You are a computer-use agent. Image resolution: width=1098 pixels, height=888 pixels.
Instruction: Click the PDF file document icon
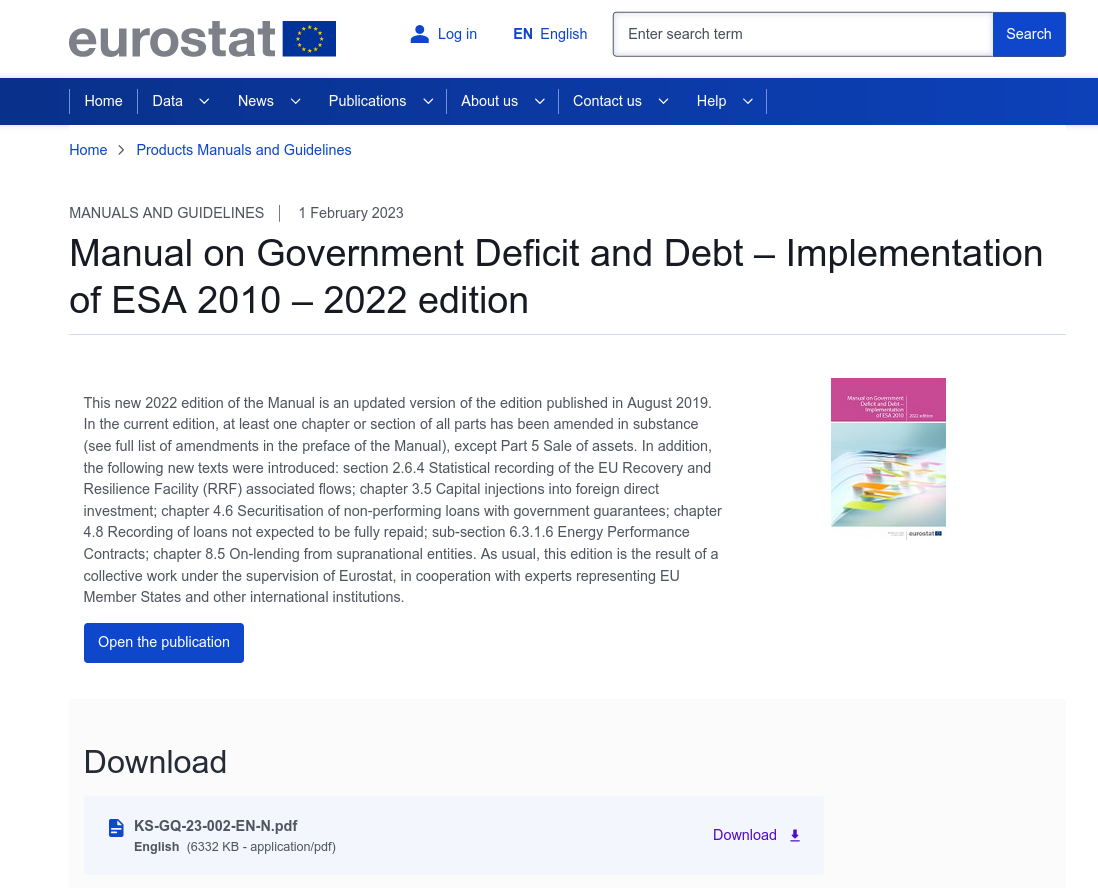click(116, 828)
